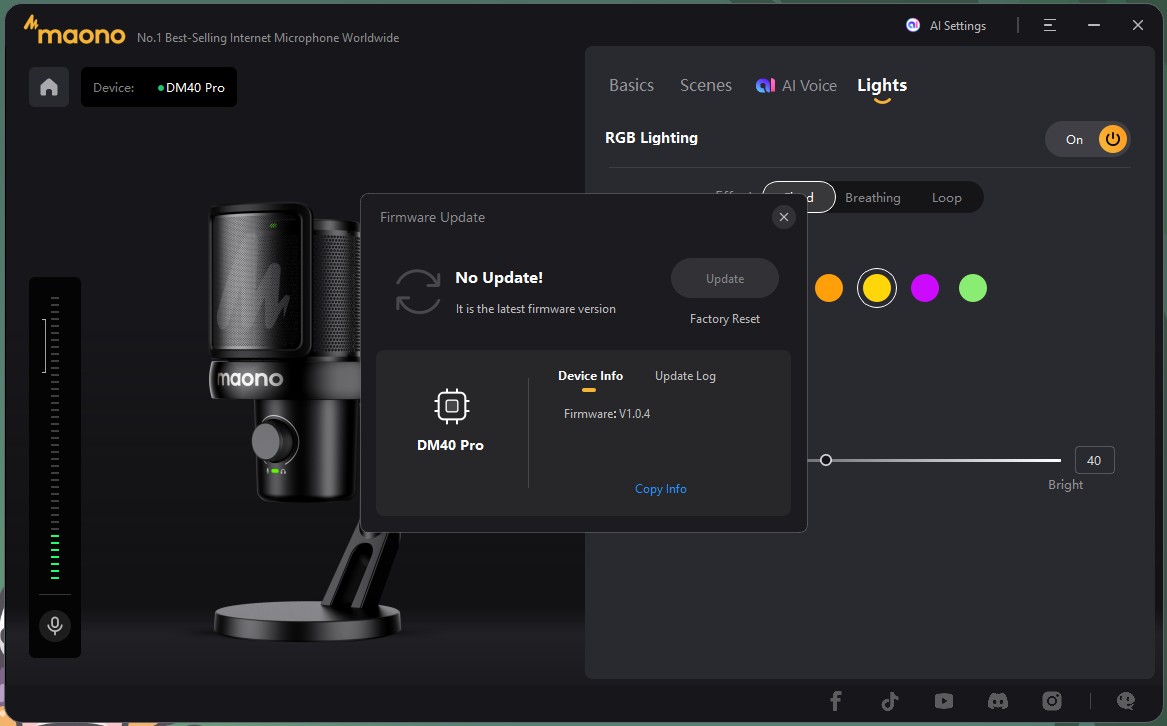Click the support face icon

pos(1126,701)
